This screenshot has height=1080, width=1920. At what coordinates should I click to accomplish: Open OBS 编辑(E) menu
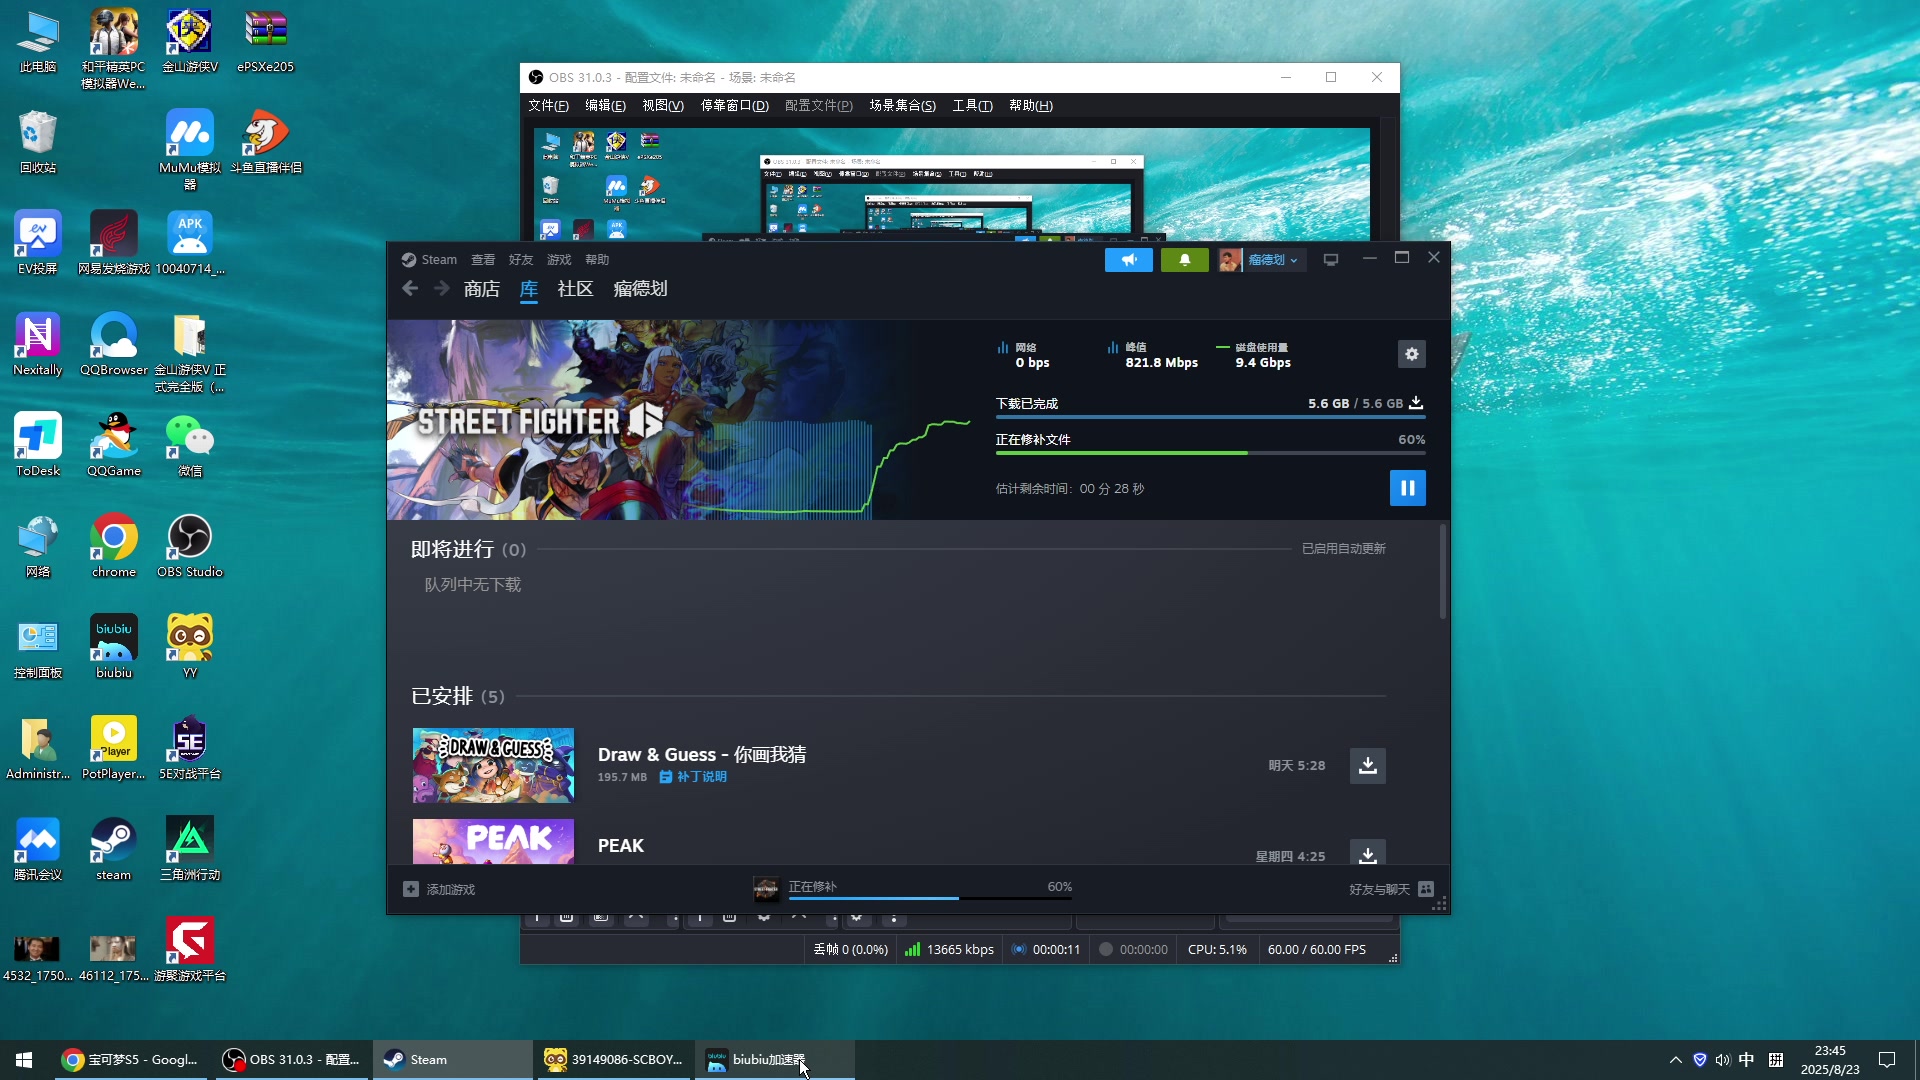tap(605, 106)
